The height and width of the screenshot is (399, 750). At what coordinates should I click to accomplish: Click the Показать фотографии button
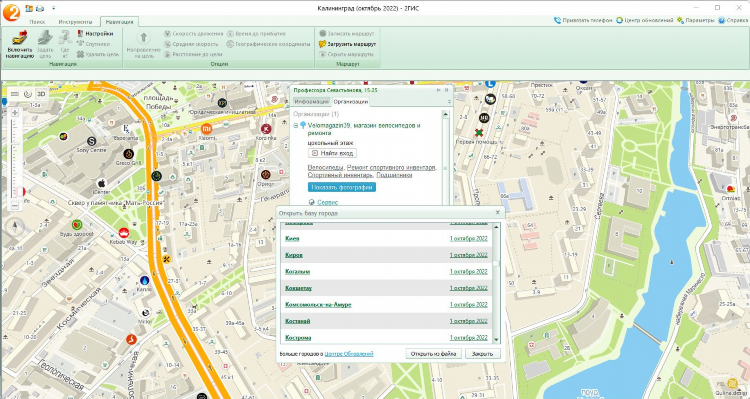point(342,188)
